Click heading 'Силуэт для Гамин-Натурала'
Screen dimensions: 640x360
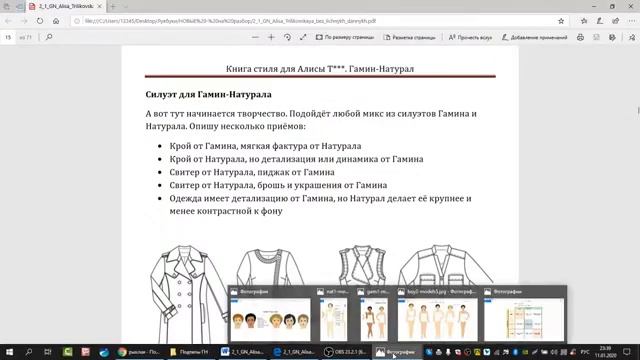[x=208, y=94]
